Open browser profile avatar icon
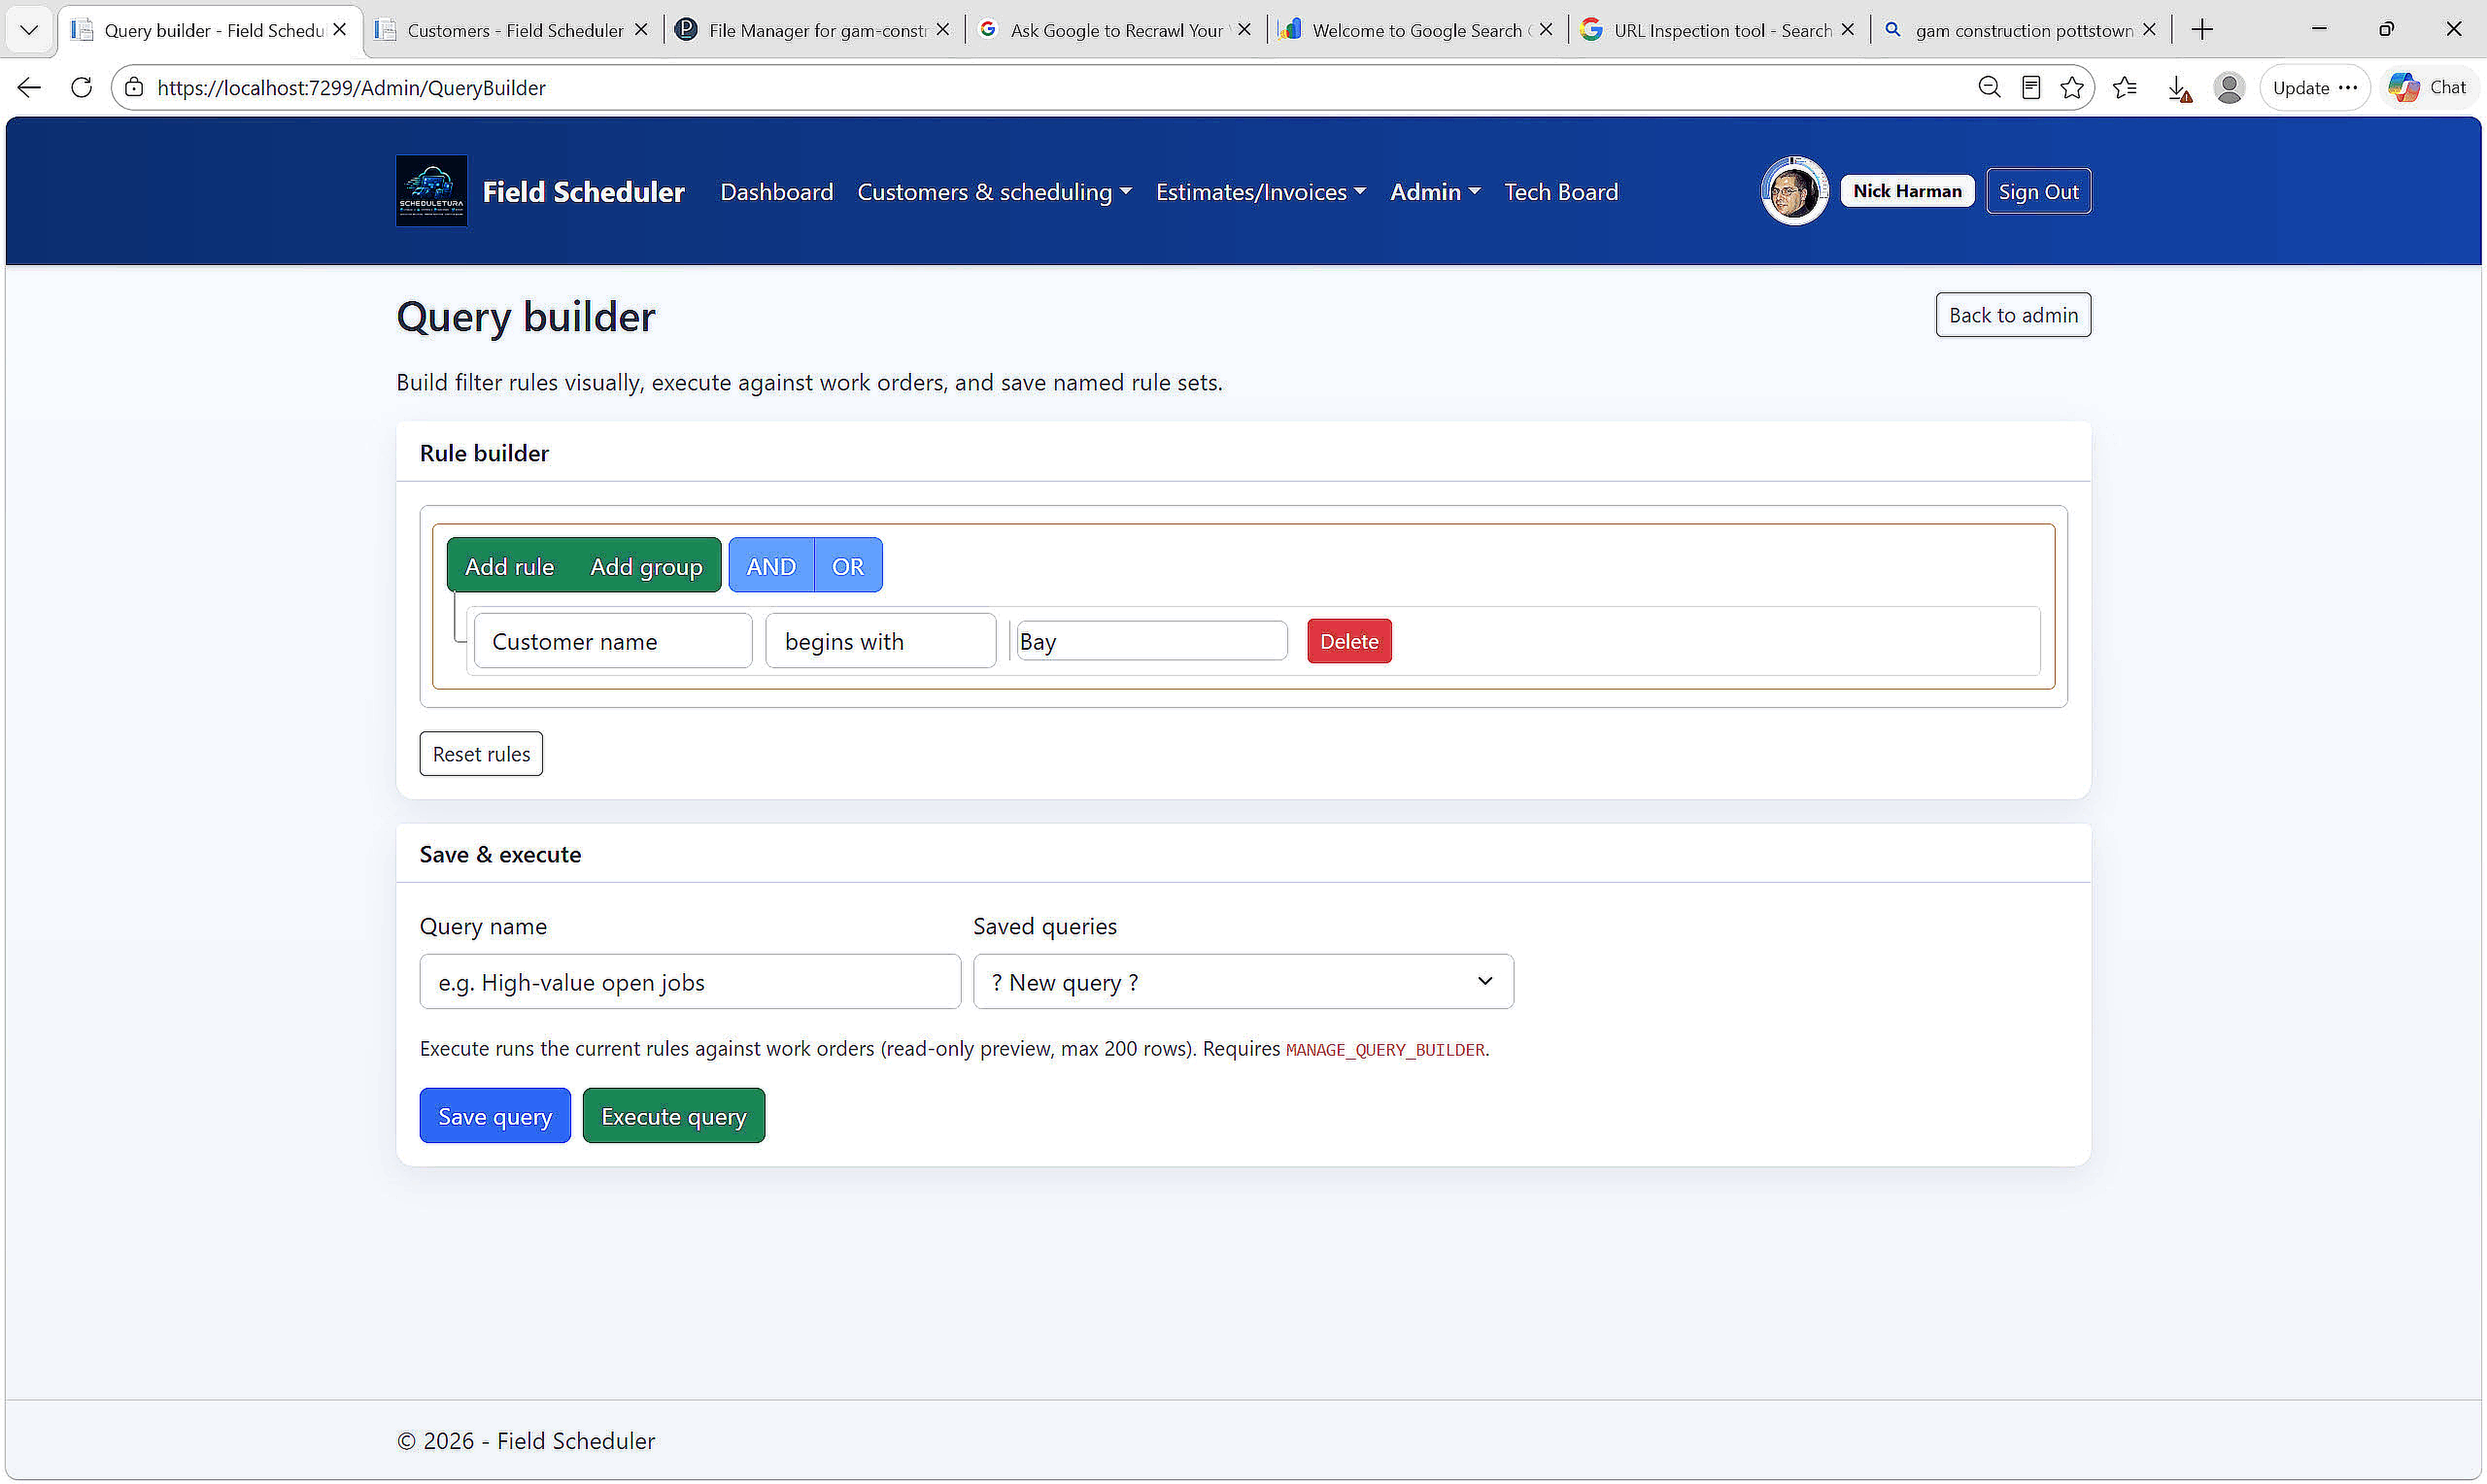The height and width of the screenshot is (1484, 2487). tap(2229, 87)
